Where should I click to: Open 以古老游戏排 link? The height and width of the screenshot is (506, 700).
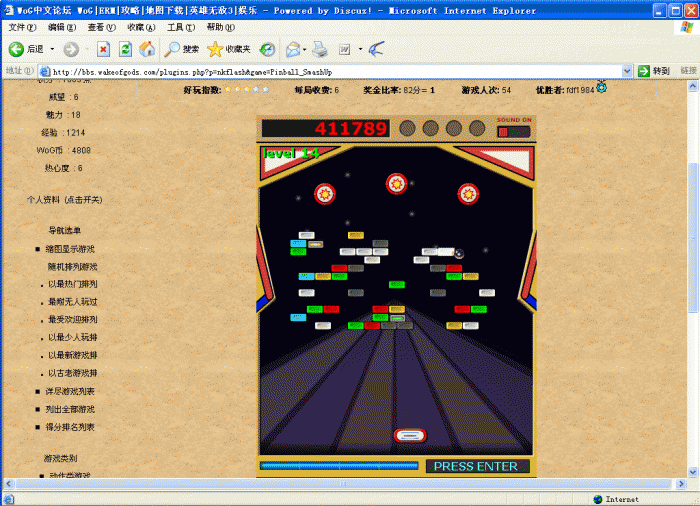point(73,373)
